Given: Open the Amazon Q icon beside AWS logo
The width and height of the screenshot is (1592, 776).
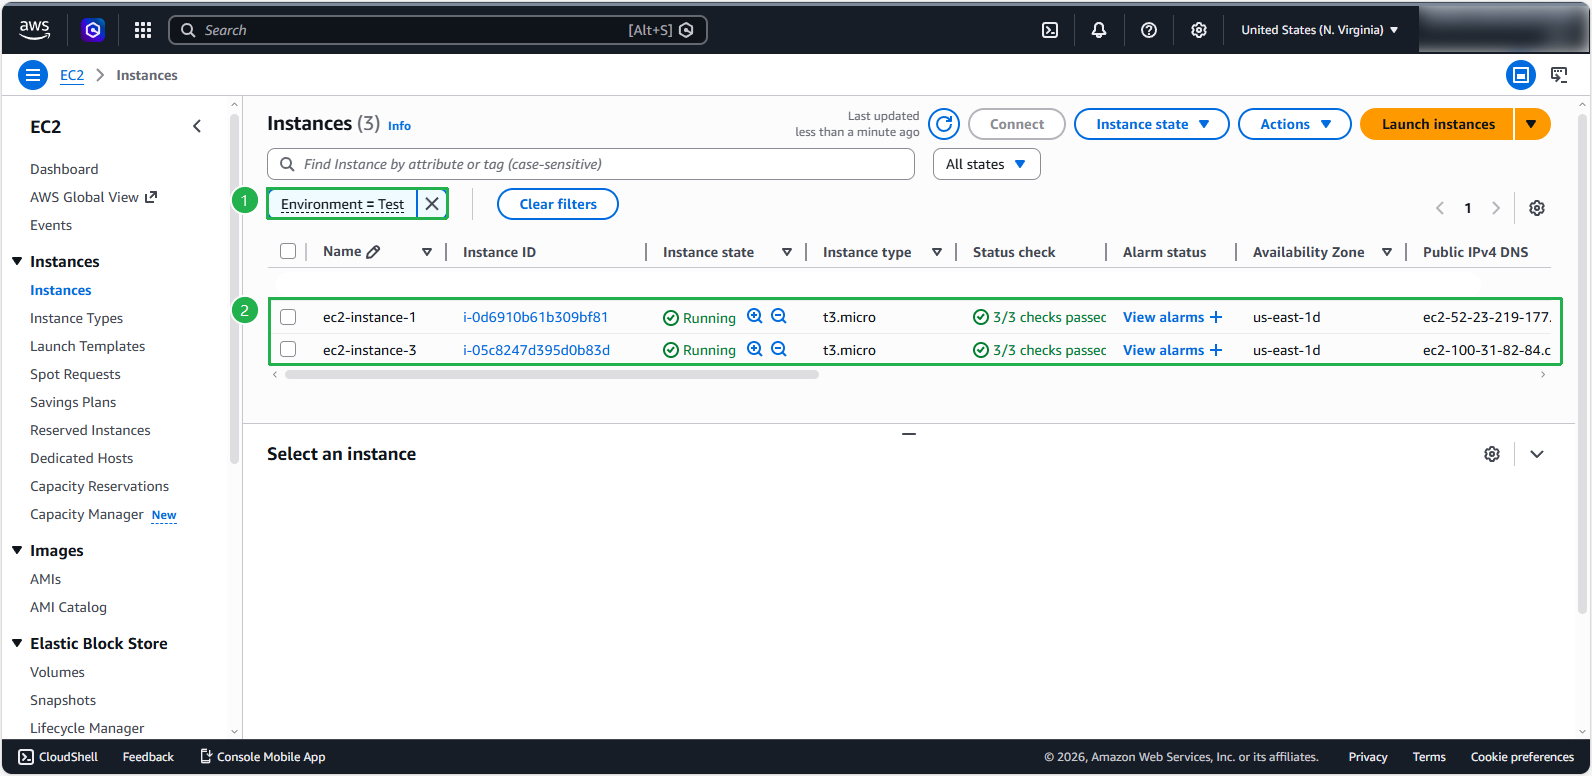Looking at the screenshot, I should click(93, 30).
